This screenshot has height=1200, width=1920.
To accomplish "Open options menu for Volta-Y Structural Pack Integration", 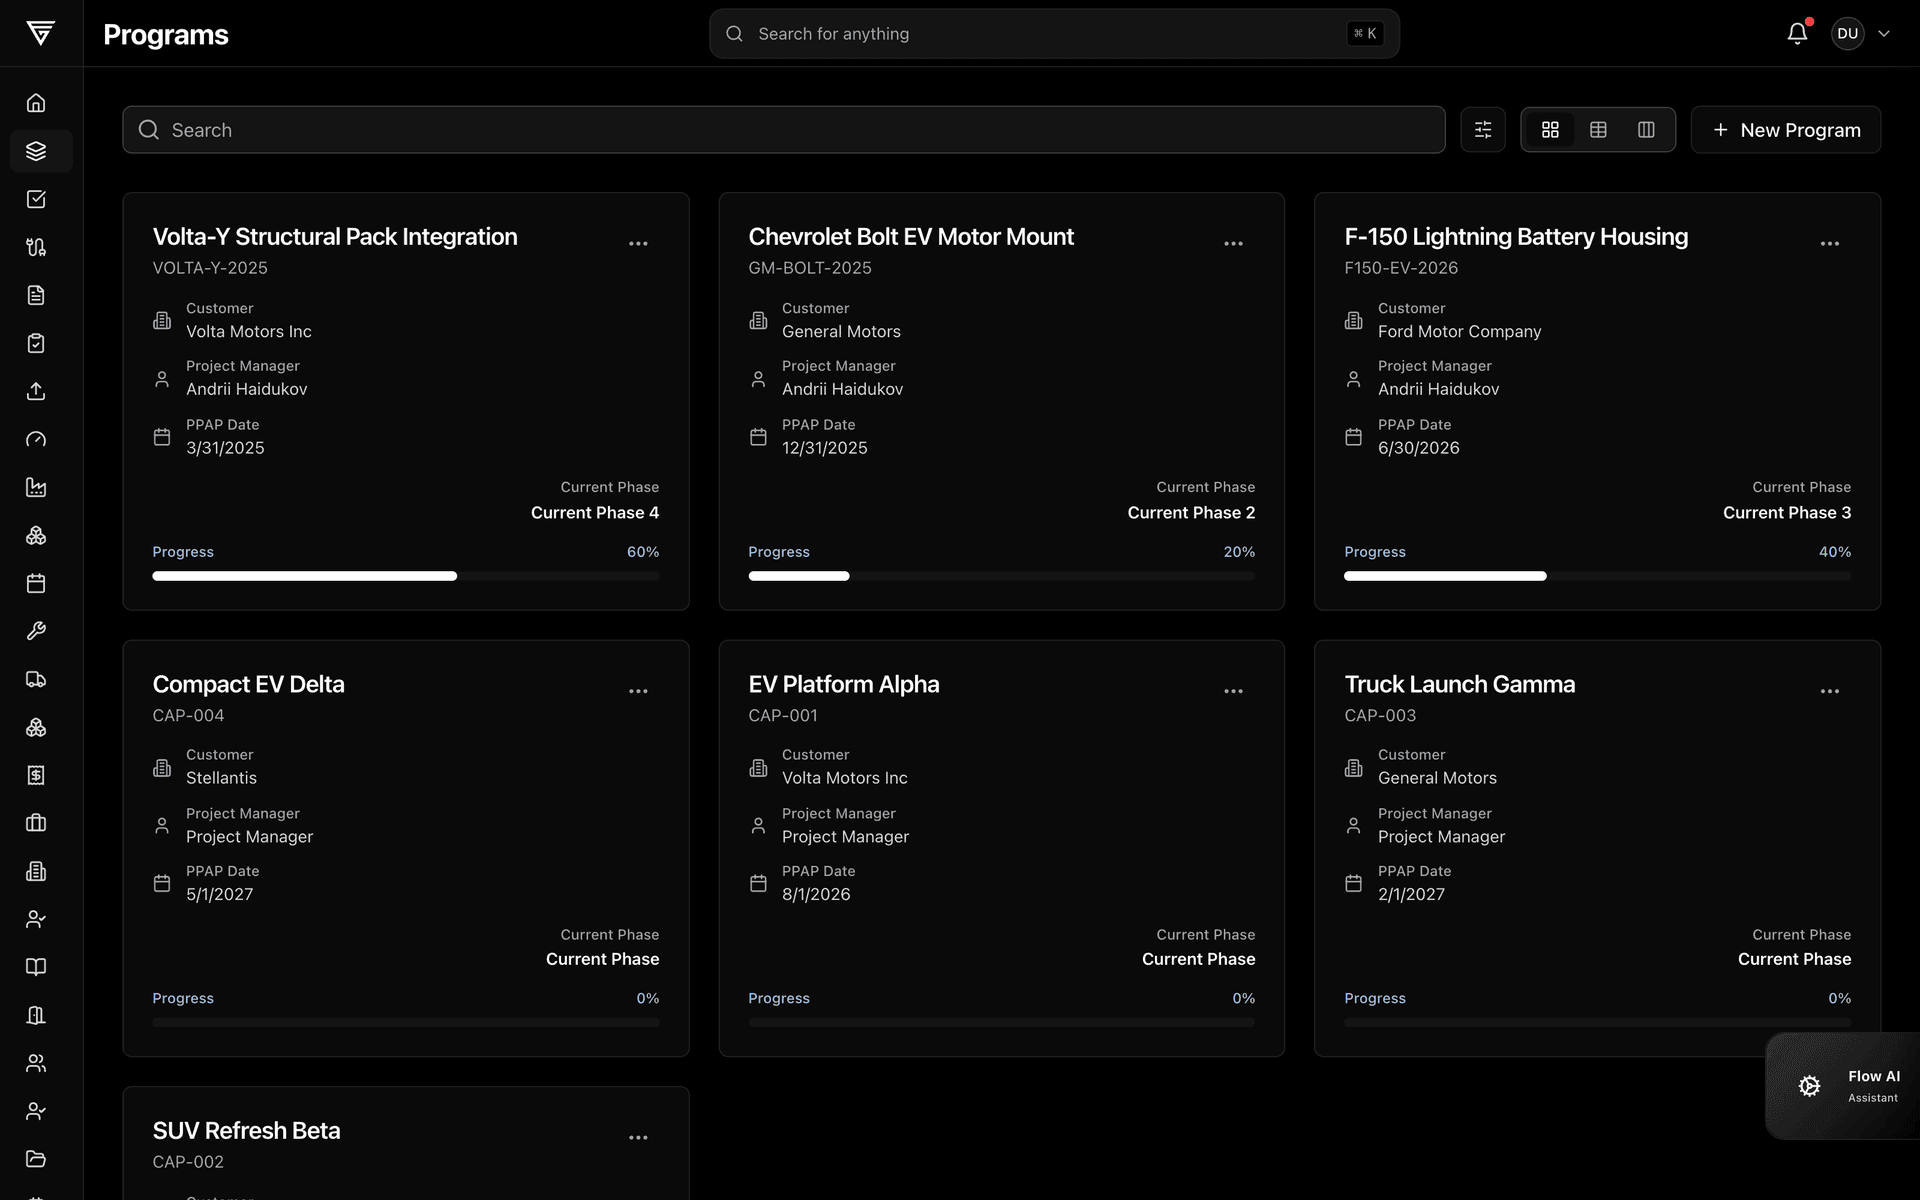I will [x=638, y=243].
